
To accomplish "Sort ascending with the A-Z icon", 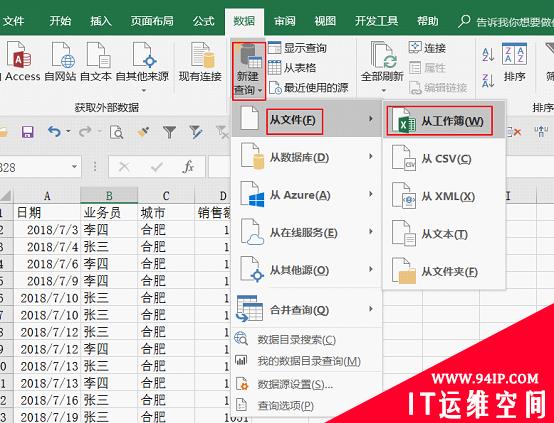I will (488, 55).
